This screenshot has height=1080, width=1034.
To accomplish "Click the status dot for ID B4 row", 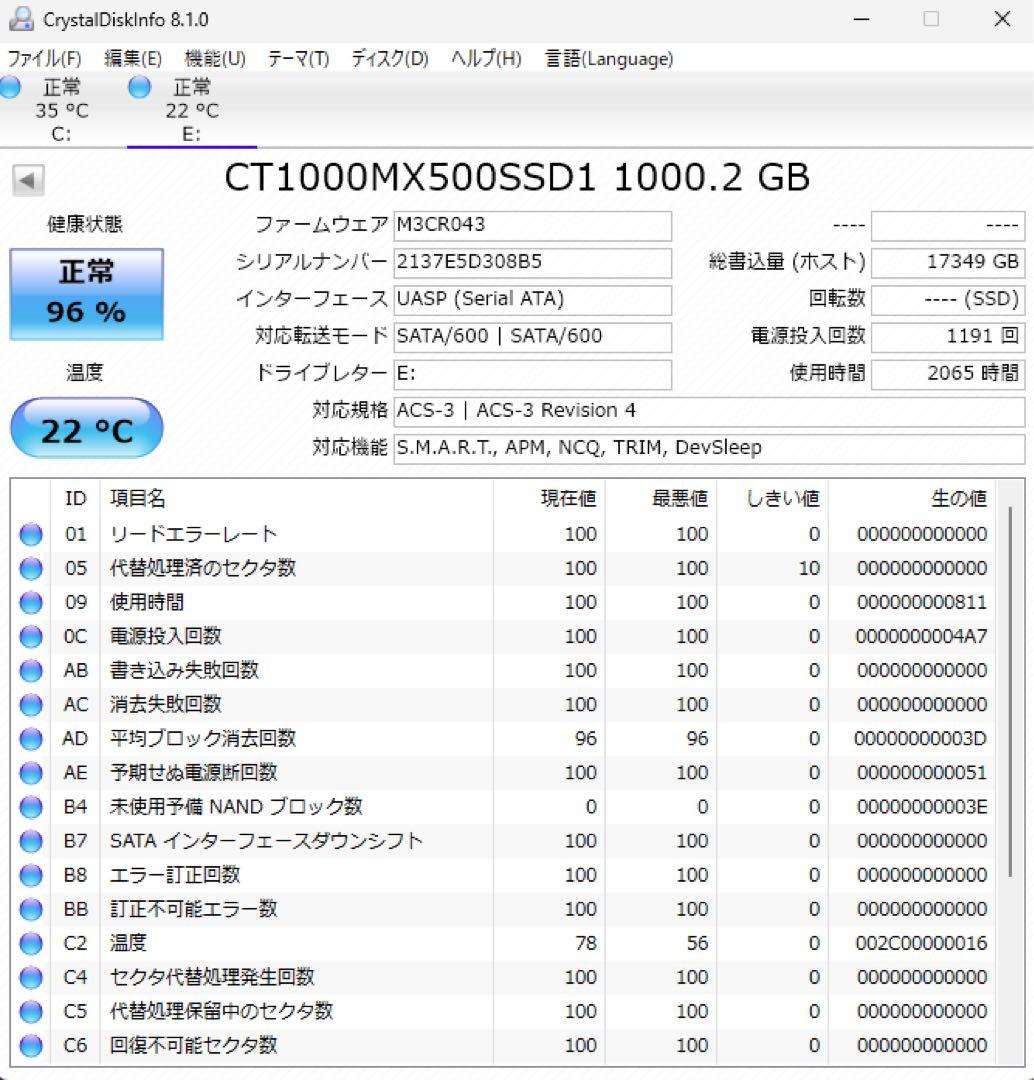I will click(x=31, y=807).
